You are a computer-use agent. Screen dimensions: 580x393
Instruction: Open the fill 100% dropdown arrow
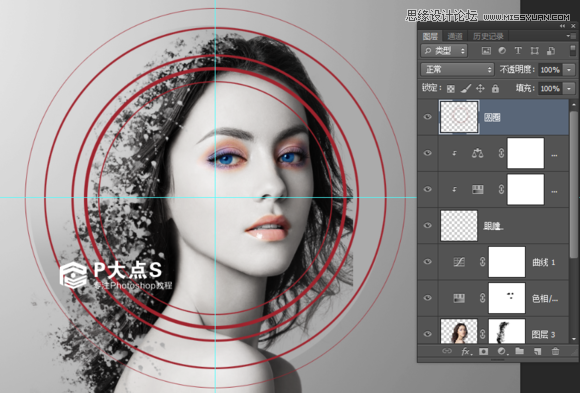569,88
